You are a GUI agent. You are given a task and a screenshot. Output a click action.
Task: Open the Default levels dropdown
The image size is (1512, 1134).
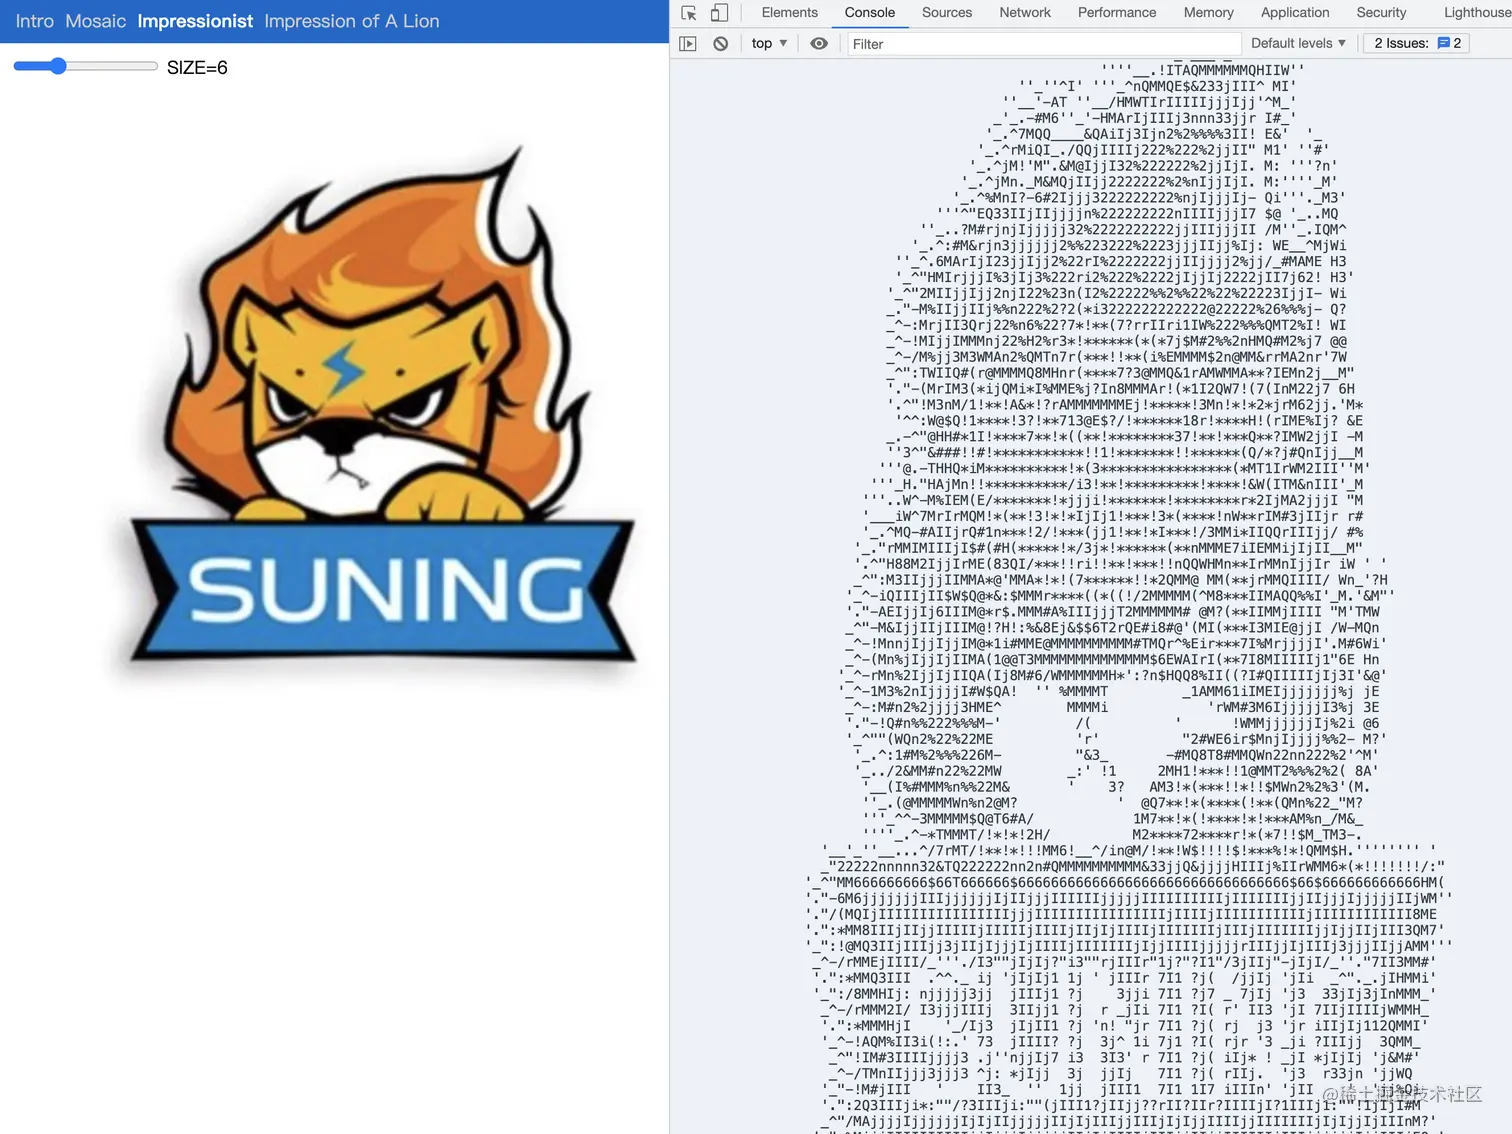point(1298,43)
